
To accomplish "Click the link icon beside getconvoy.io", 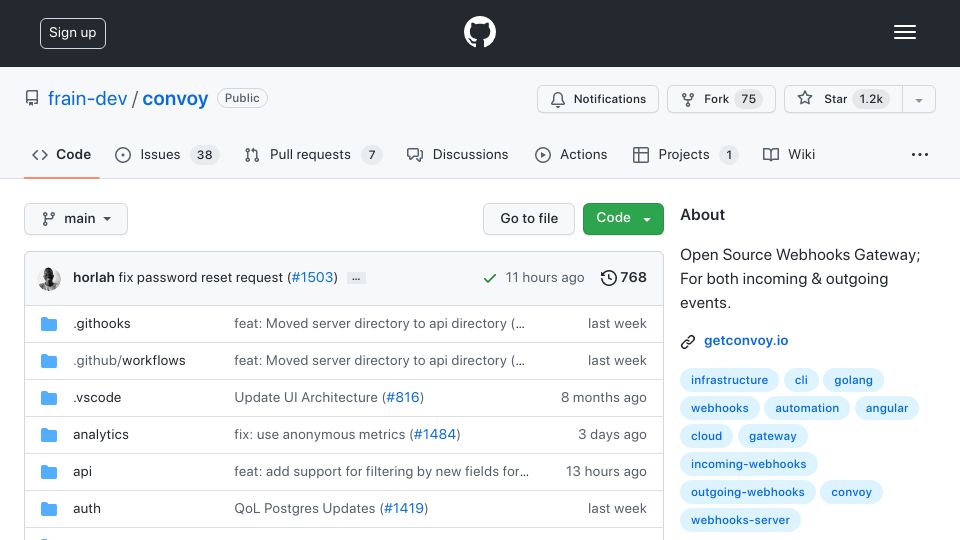I will [688, 342].
